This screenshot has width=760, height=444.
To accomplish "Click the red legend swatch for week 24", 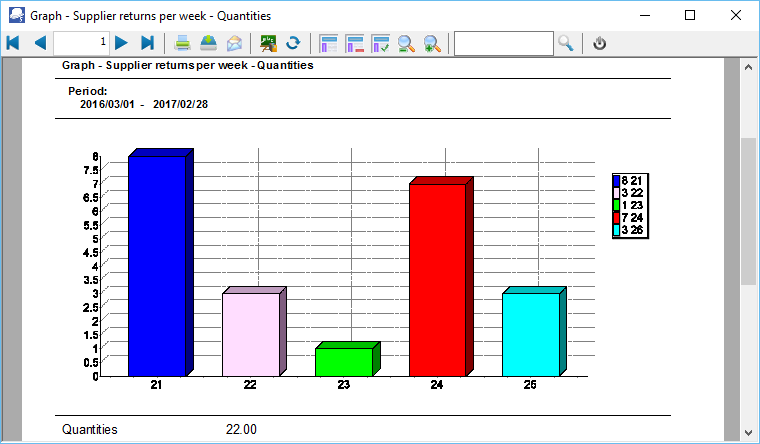I will (x=617, y=217).
